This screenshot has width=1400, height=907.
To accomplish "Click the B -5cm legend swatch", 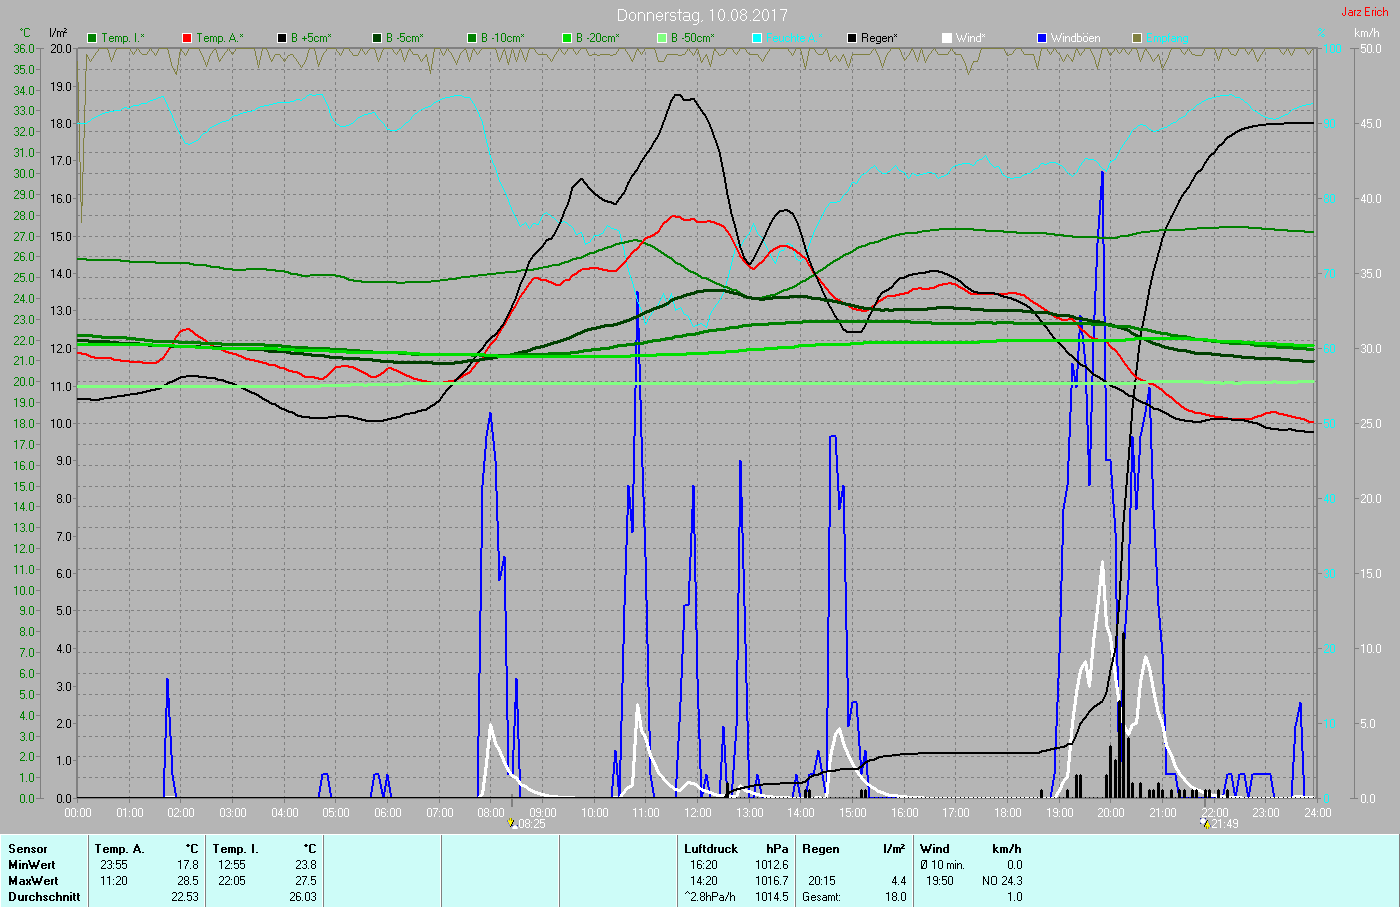I will [377, 38].
